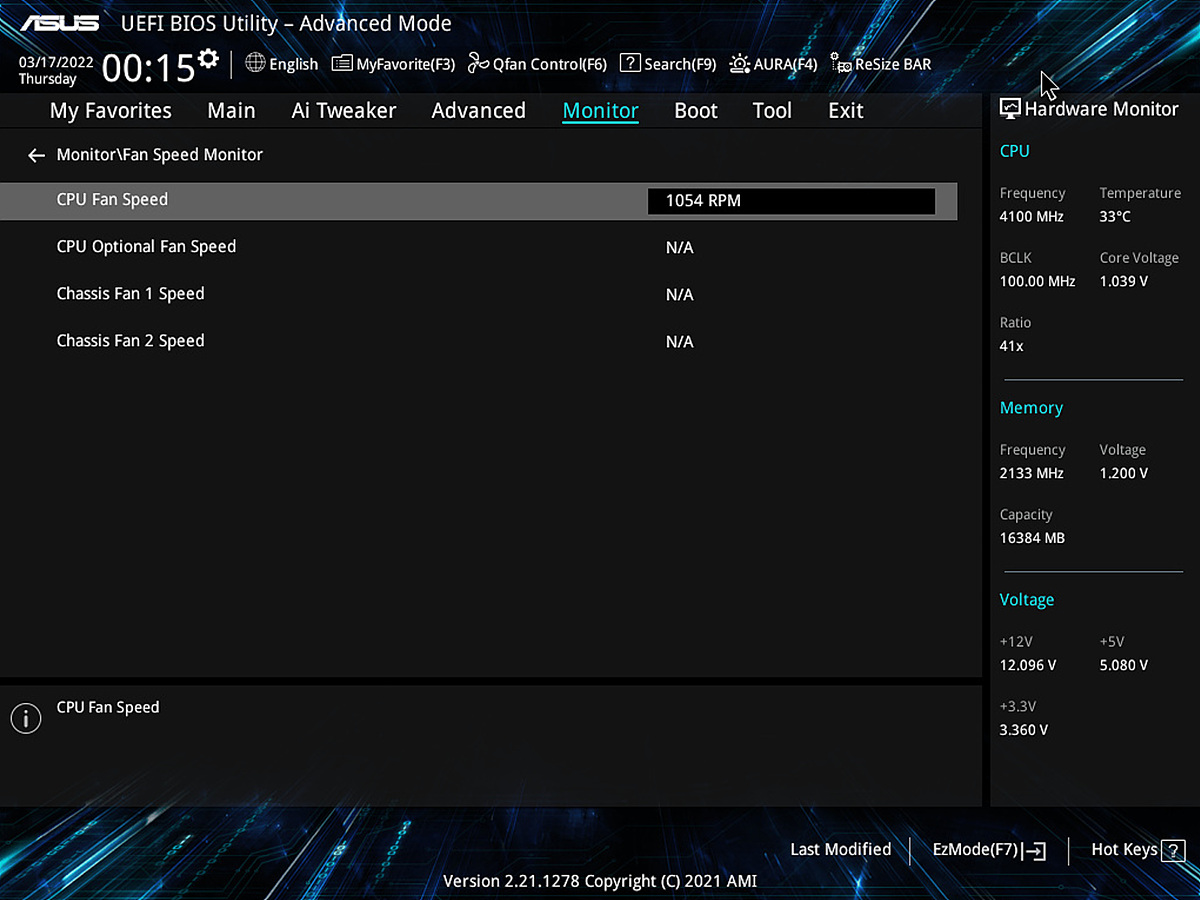This screenshot has height=900, width=1200.
Task: Click the info icon in help pane
Action: [x=25, y=718]
